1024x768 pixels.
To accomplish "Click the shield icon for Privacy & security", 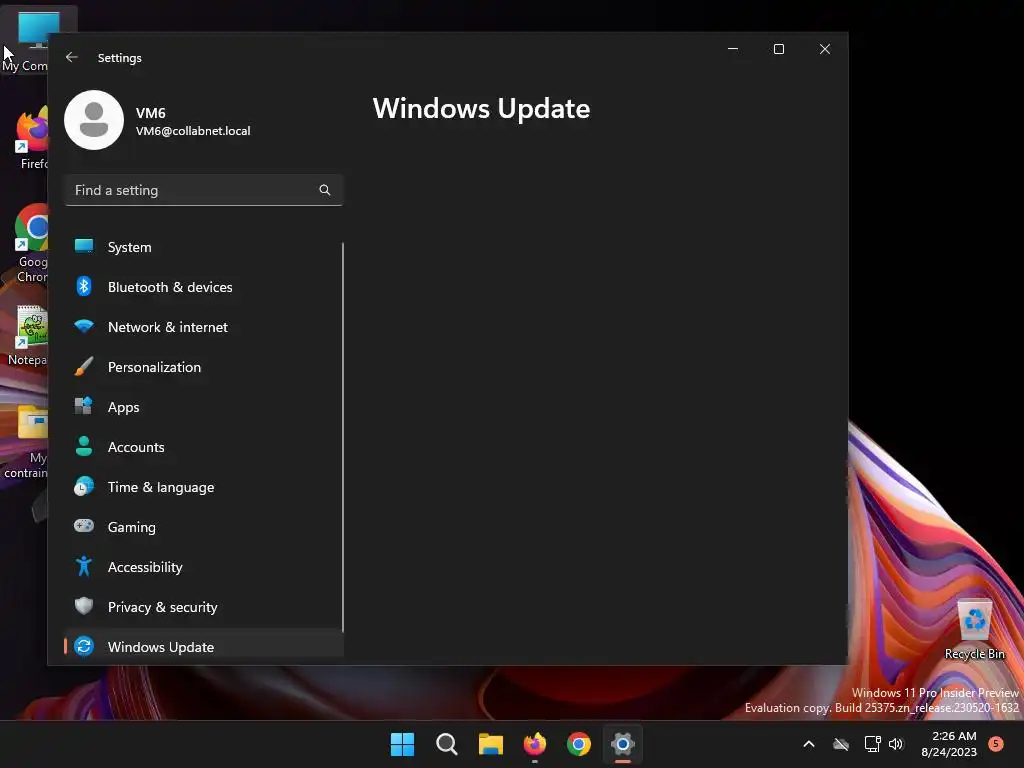I will click(x=84, y=606).
